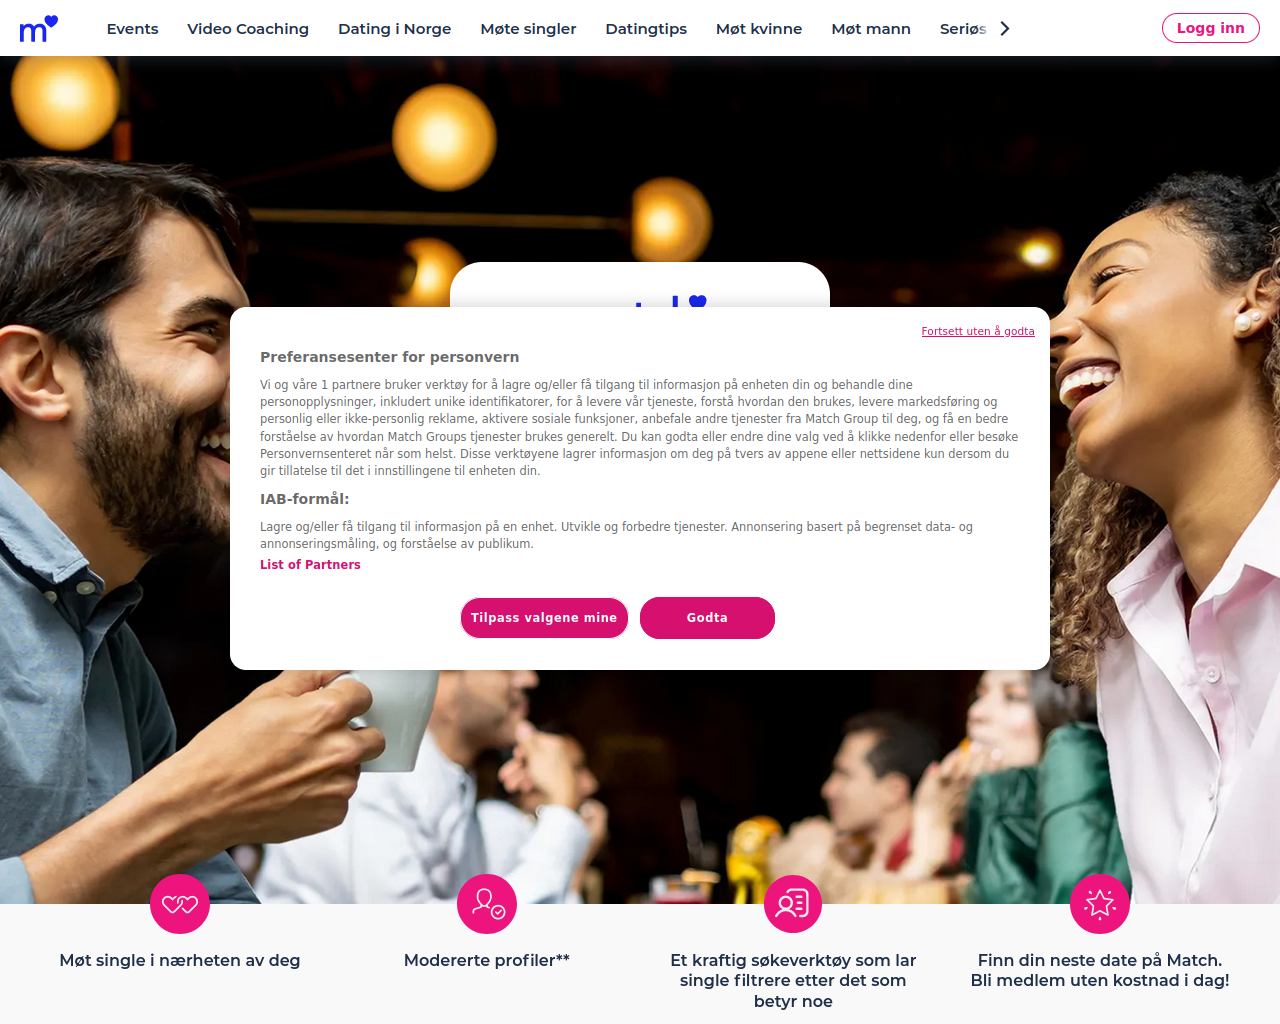This screenshot has width=1280, height=1024.
Task: Open Møt kvinne navigation link
Action: click(759, 29)
